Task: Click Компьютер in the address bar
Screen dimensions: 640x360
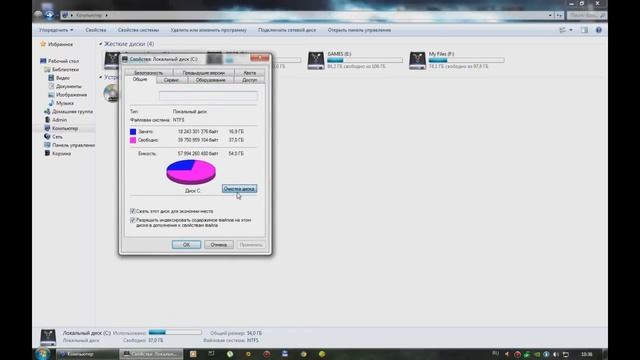Action: pos(89,15)
